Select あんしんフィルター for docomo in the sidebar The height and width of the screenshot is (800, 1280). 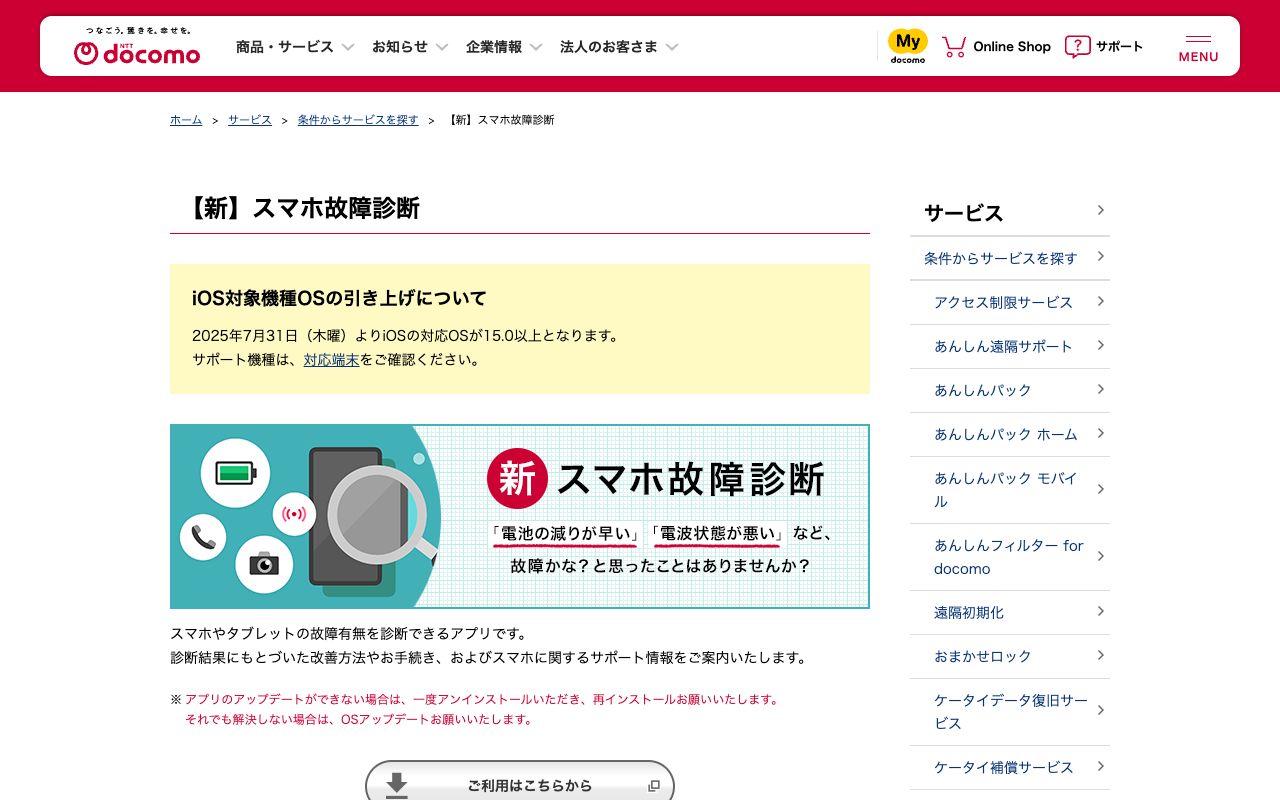1009,557
